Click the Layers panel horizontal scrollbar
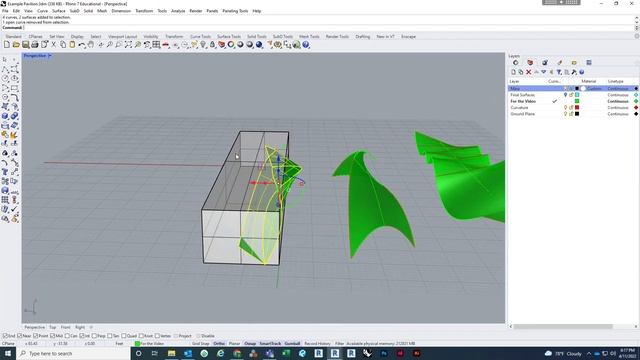This screenshot has height=360, width=640. (563, 327)
